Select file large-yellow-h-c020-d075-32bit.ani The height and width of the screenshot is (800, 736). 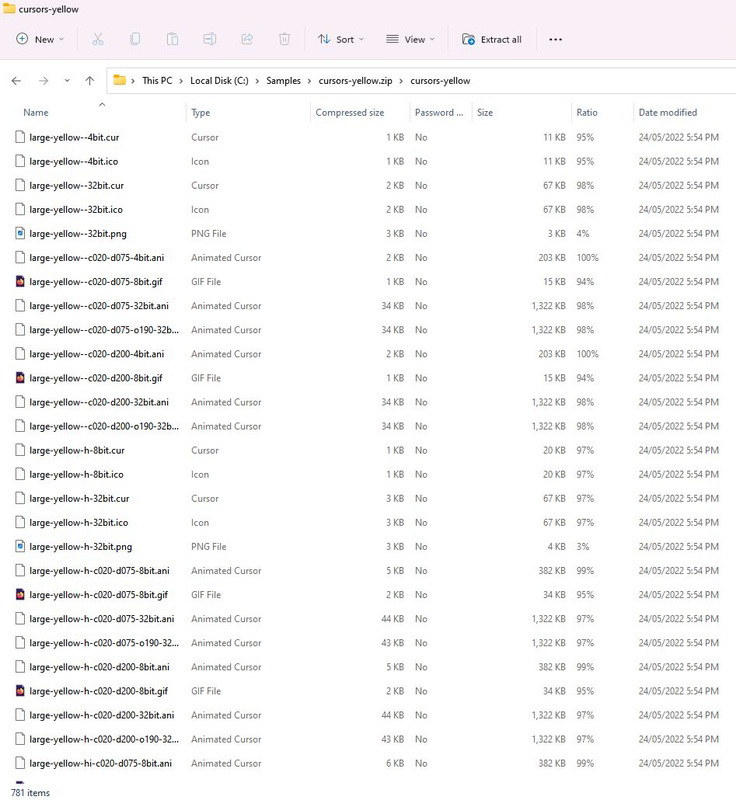101,618
